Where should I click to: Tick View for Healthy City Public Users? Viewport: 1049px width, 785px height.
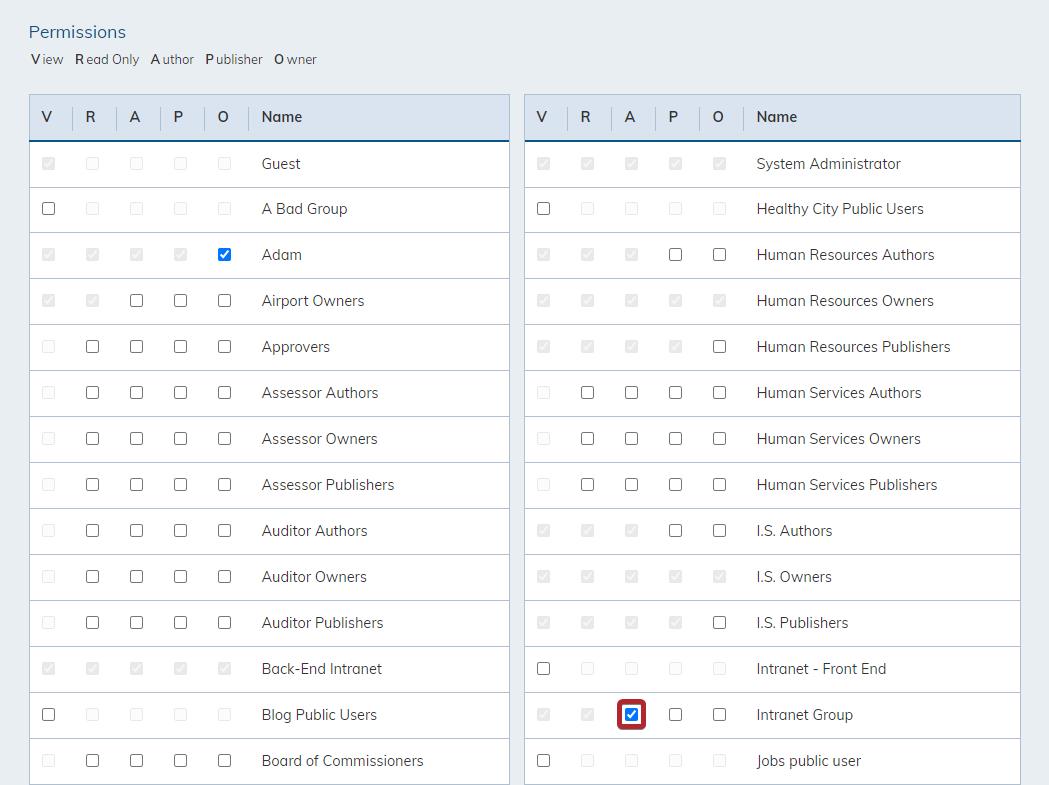click(x=543, y=209)
